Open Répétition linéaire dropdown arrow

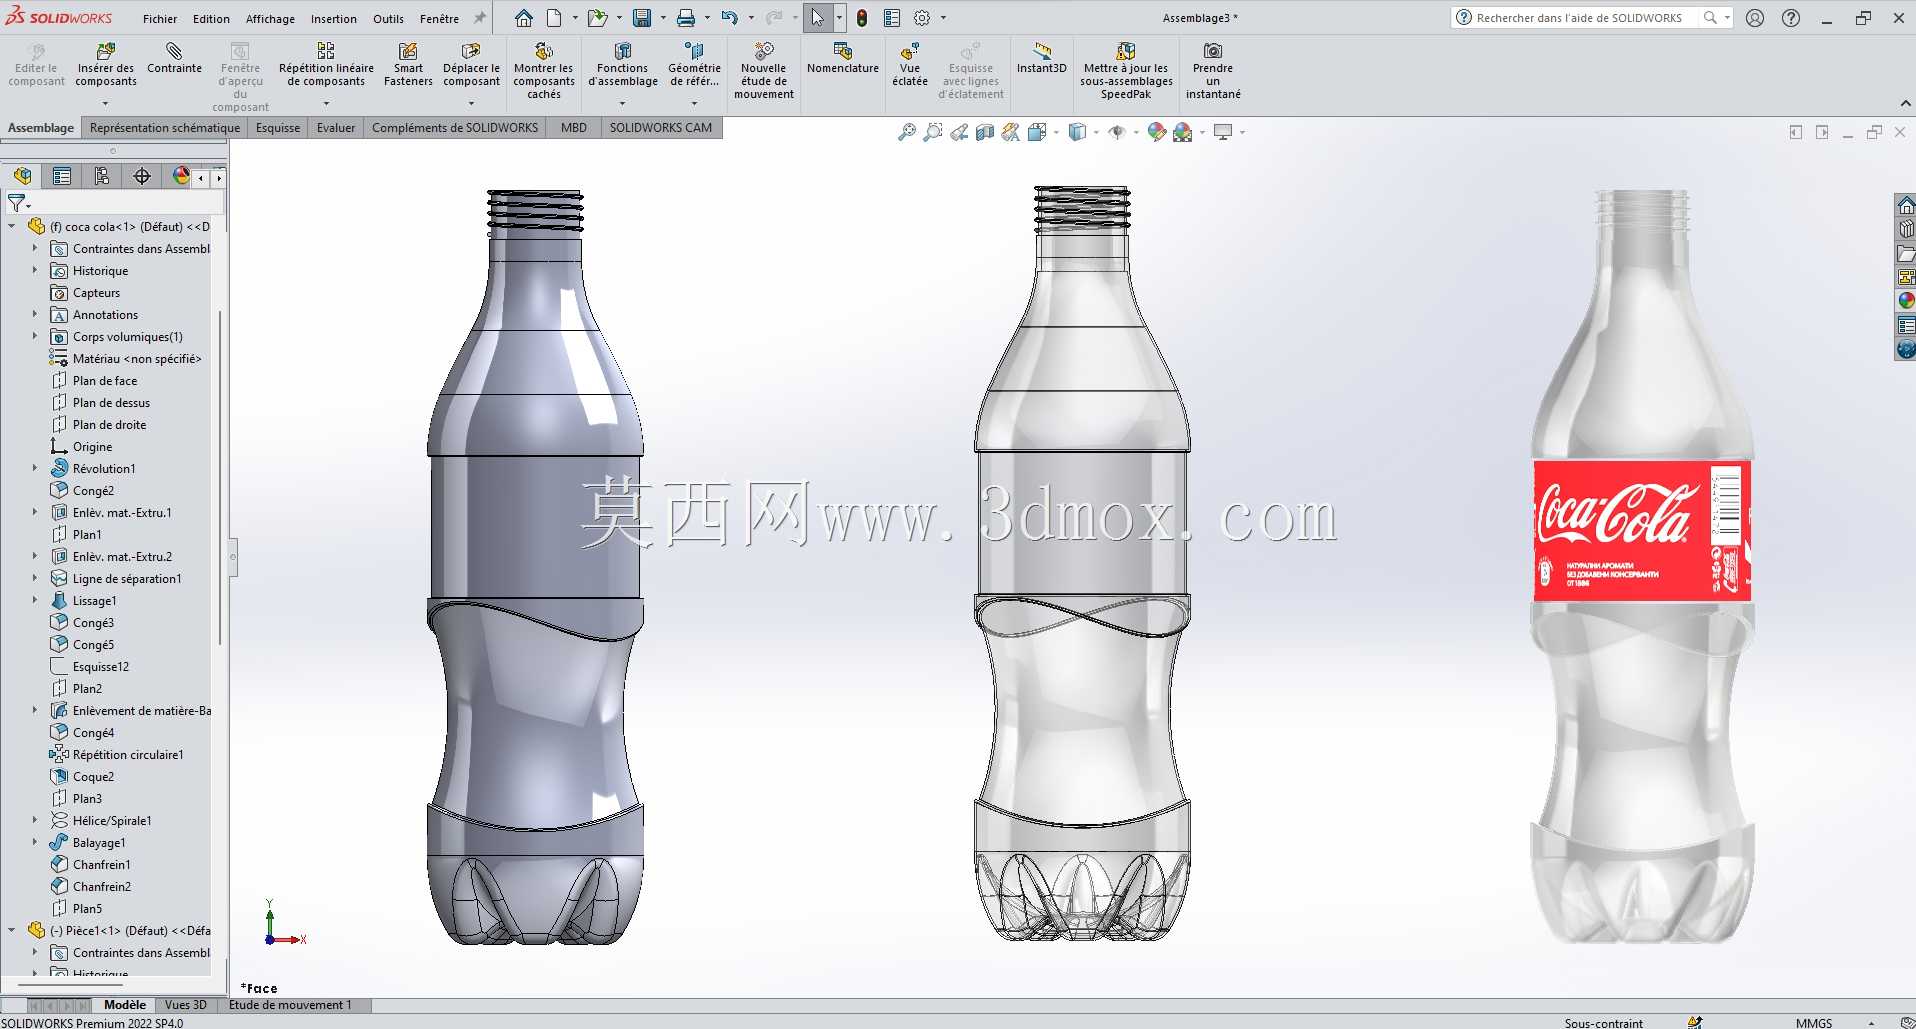326,102
